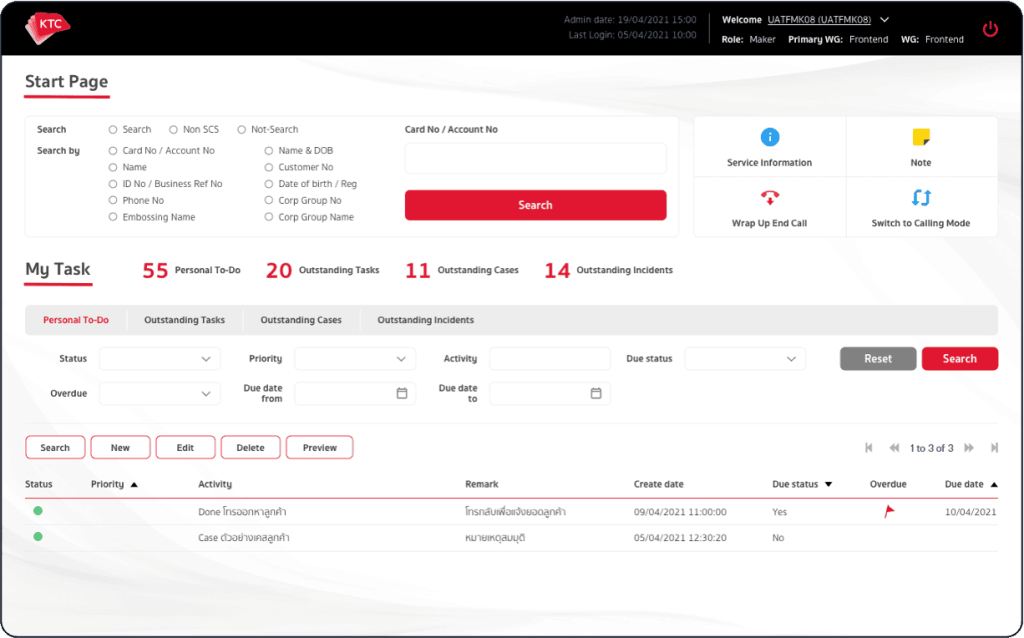Open the yellow Note icon
Screen dimensions: 1024x638
pos(921,137)
